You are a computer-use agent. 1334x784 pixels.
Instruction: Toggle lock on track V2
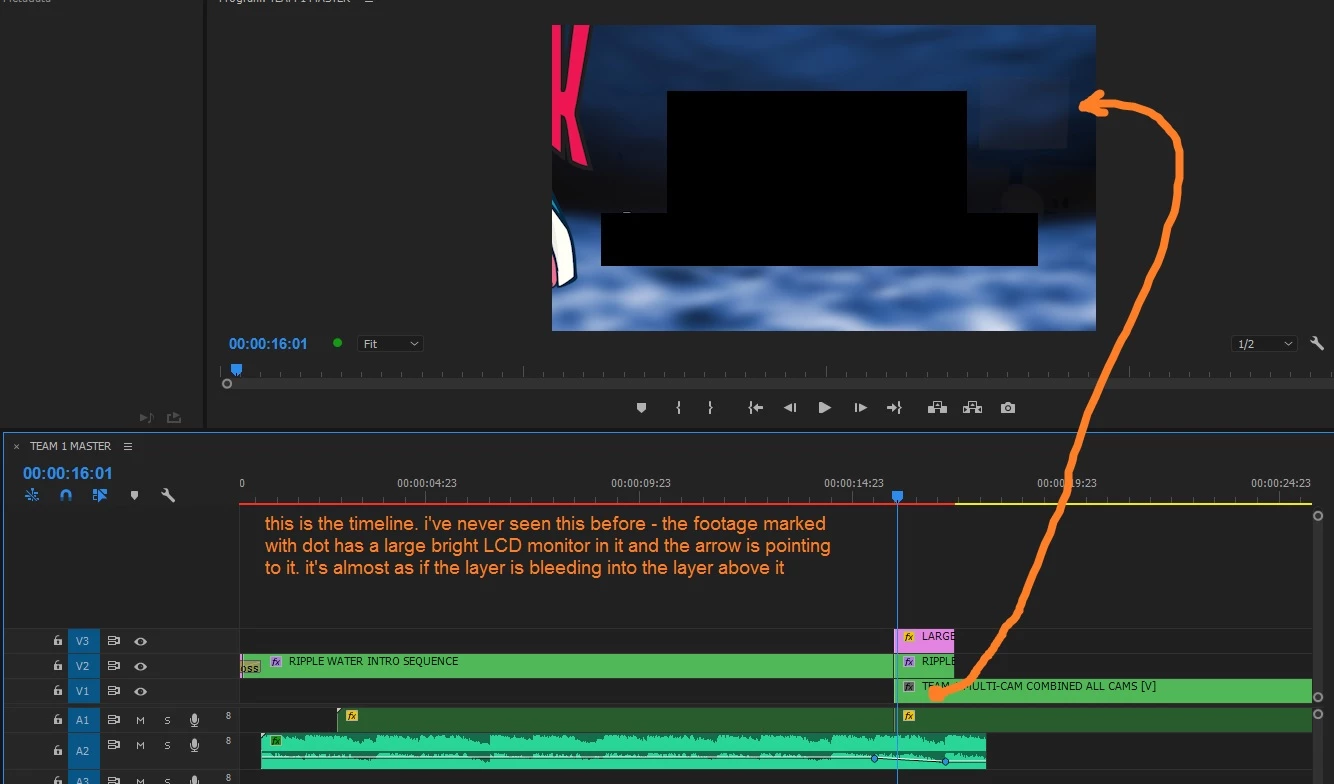[x=58, y=666]
